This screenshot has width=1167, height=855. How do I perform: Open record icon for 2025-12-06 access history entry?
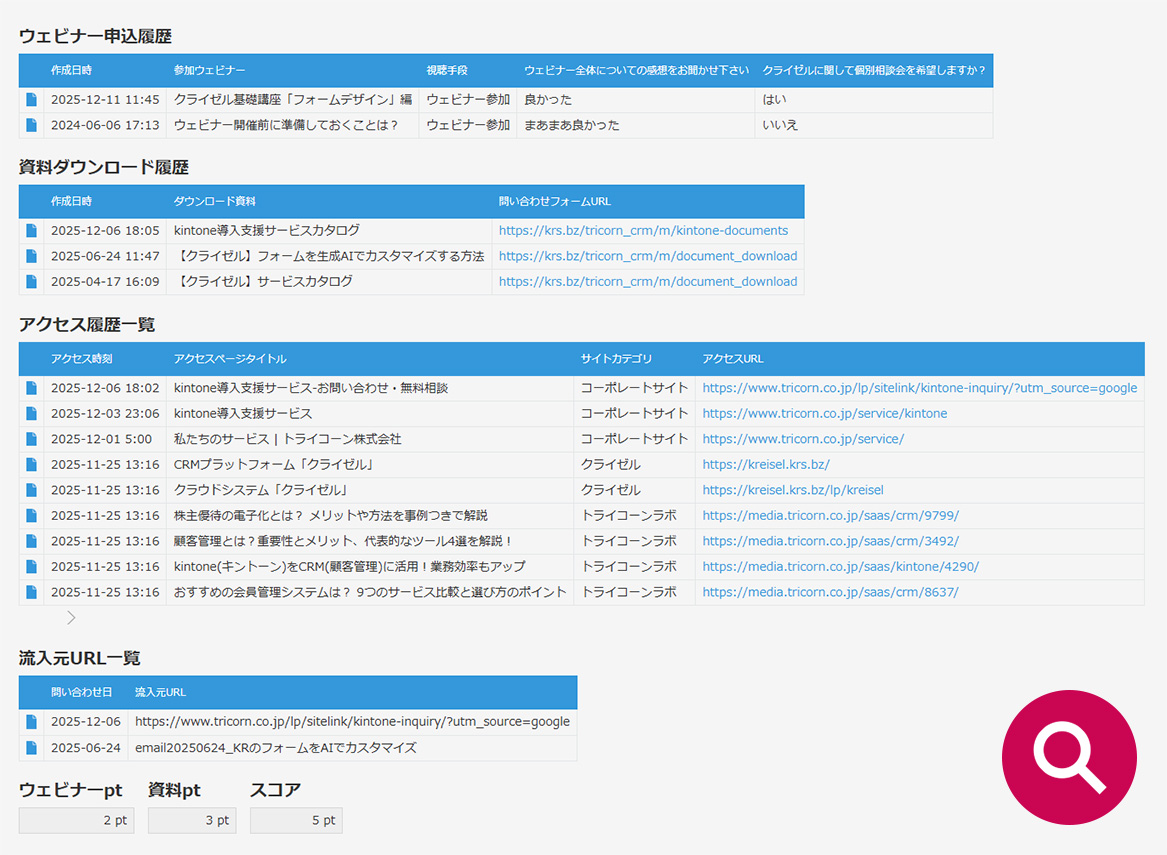(x=31, y=388)
